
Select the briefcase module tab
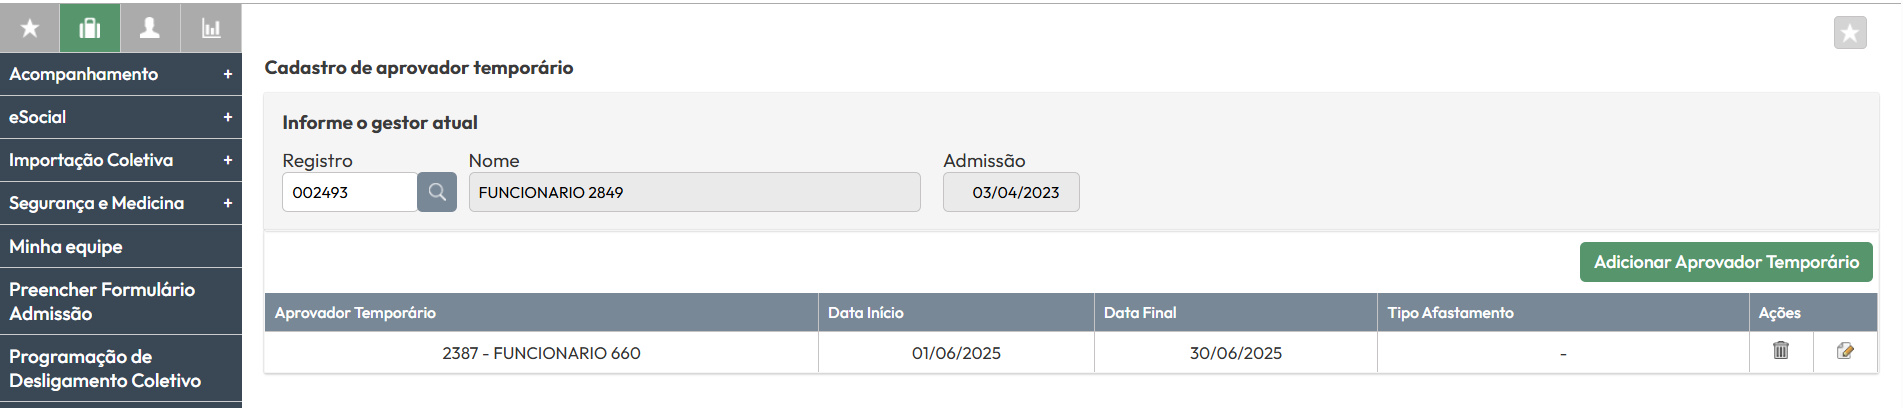point(90,28)
